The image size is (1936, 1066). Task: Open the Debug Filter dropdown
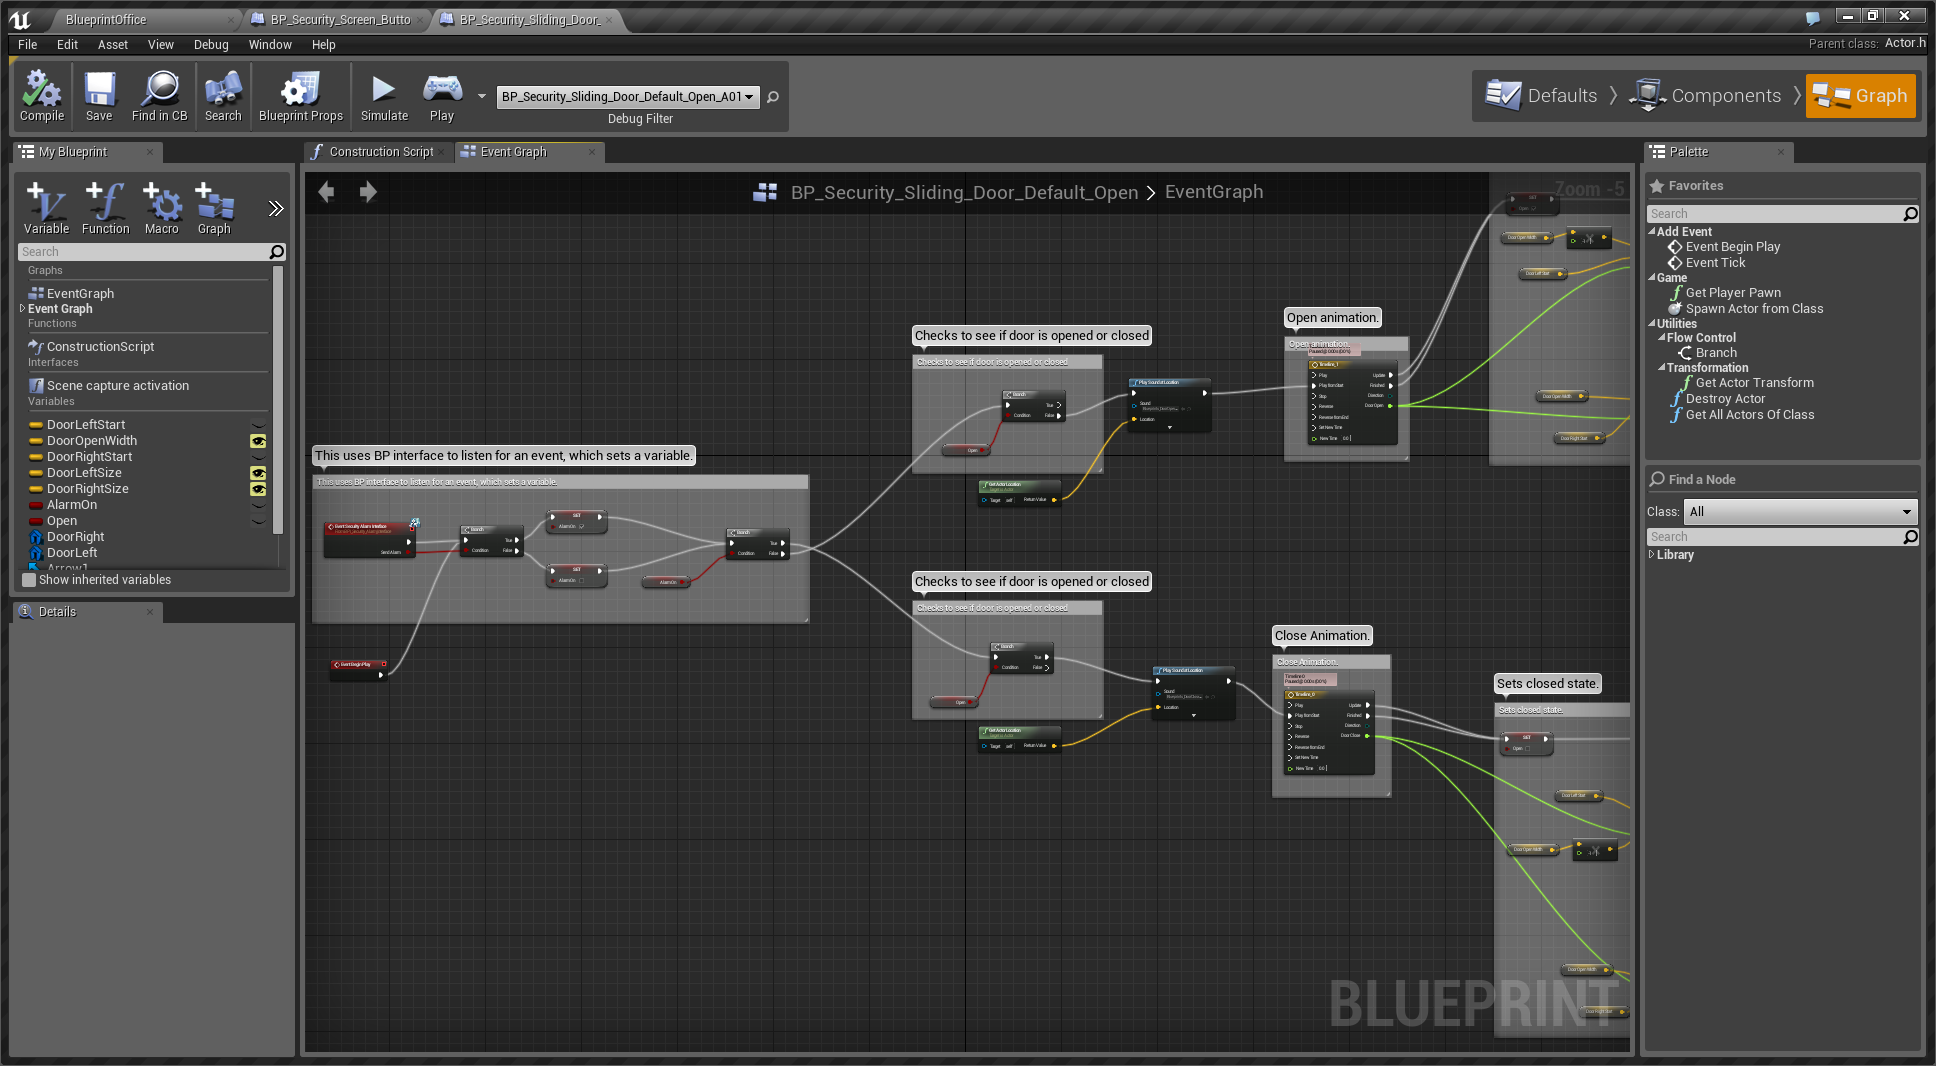[628, 97]
